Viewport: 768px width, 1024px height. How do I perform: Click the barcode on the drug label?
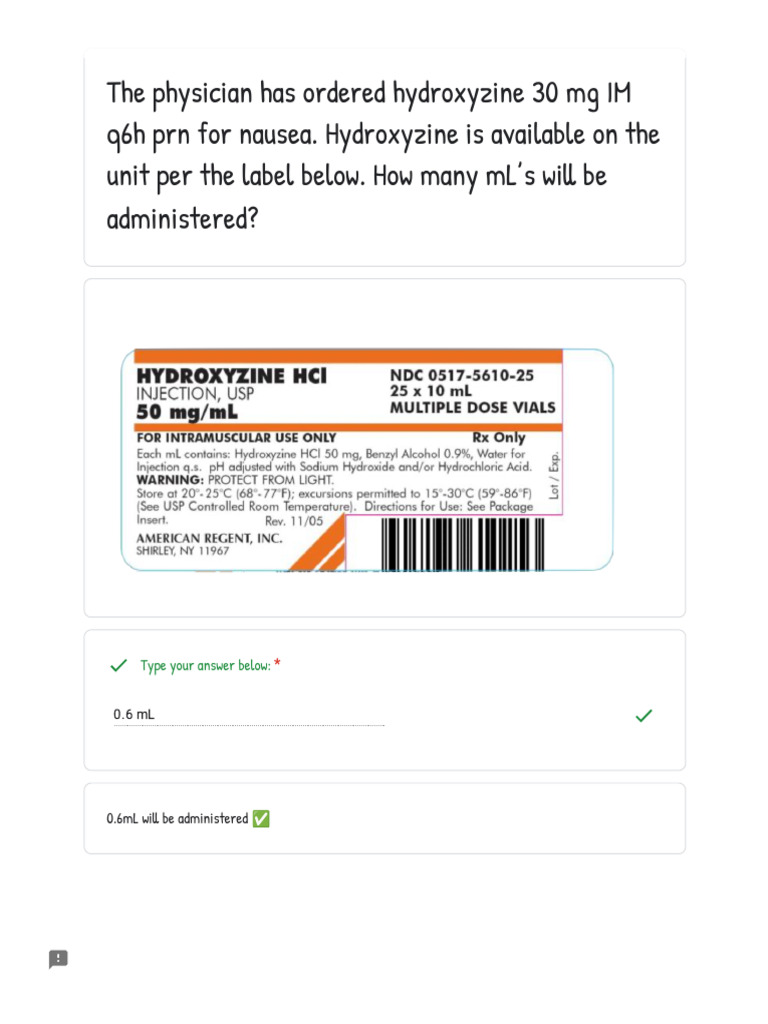462,544
